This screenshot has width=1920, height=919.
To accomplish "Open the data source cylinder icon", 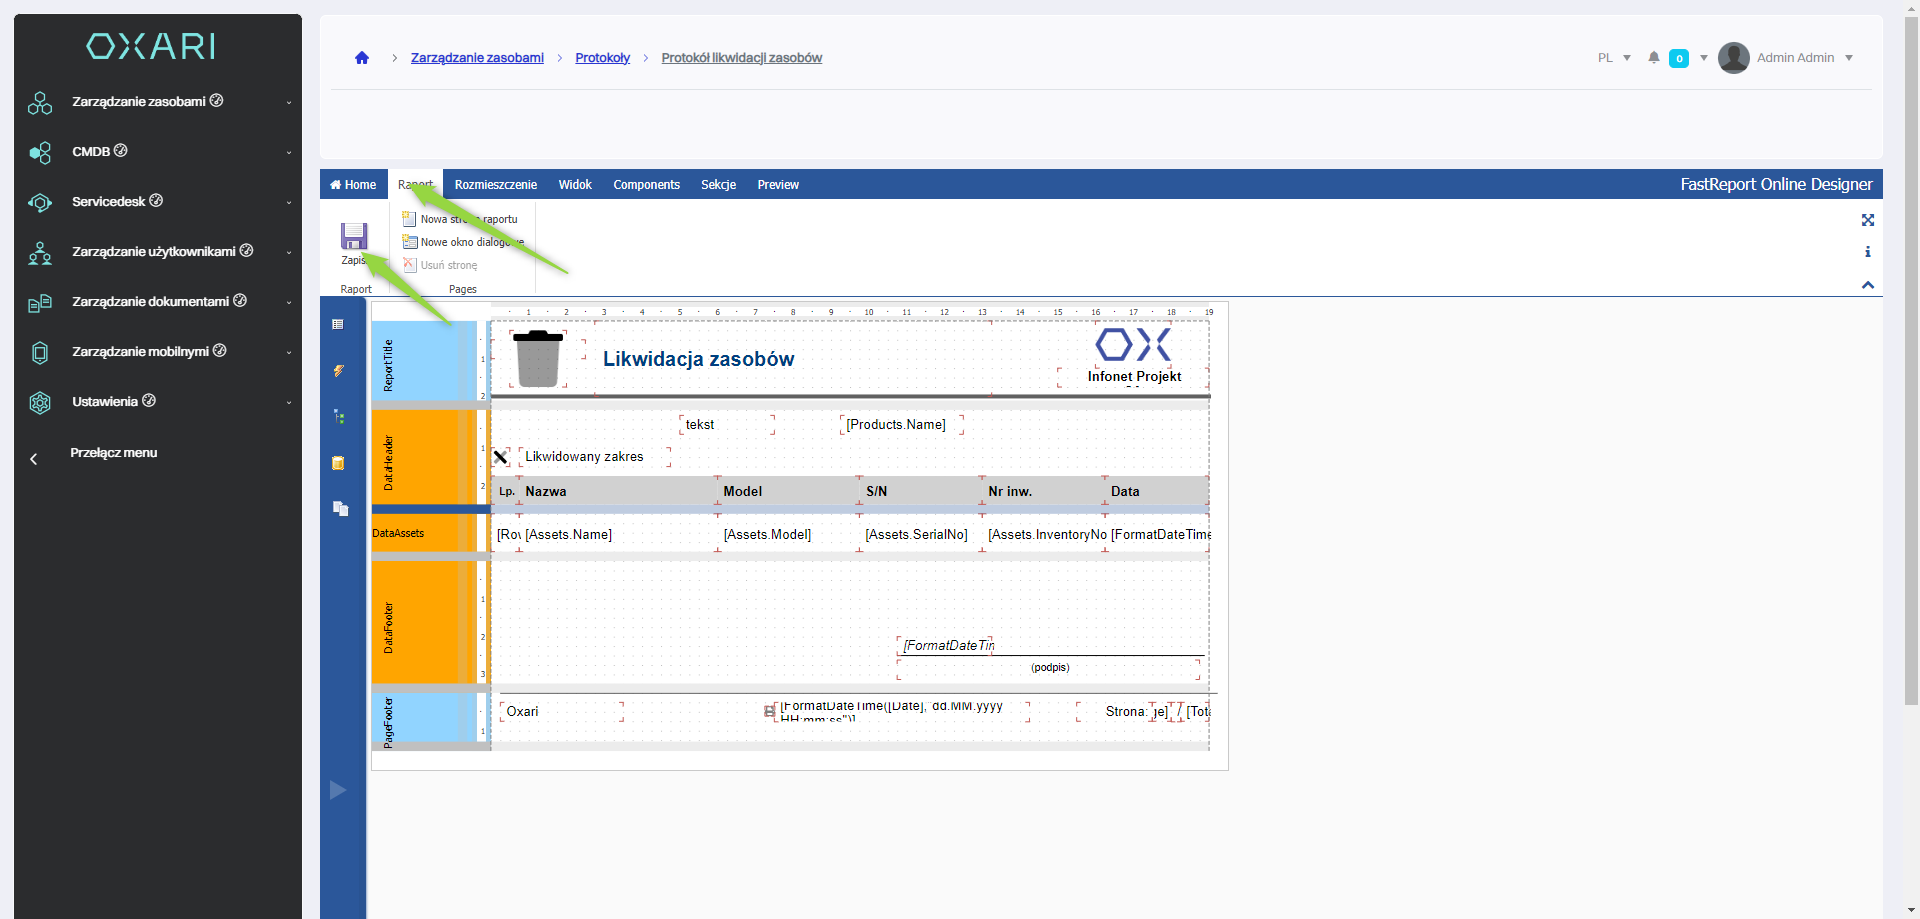I will 338,463.
